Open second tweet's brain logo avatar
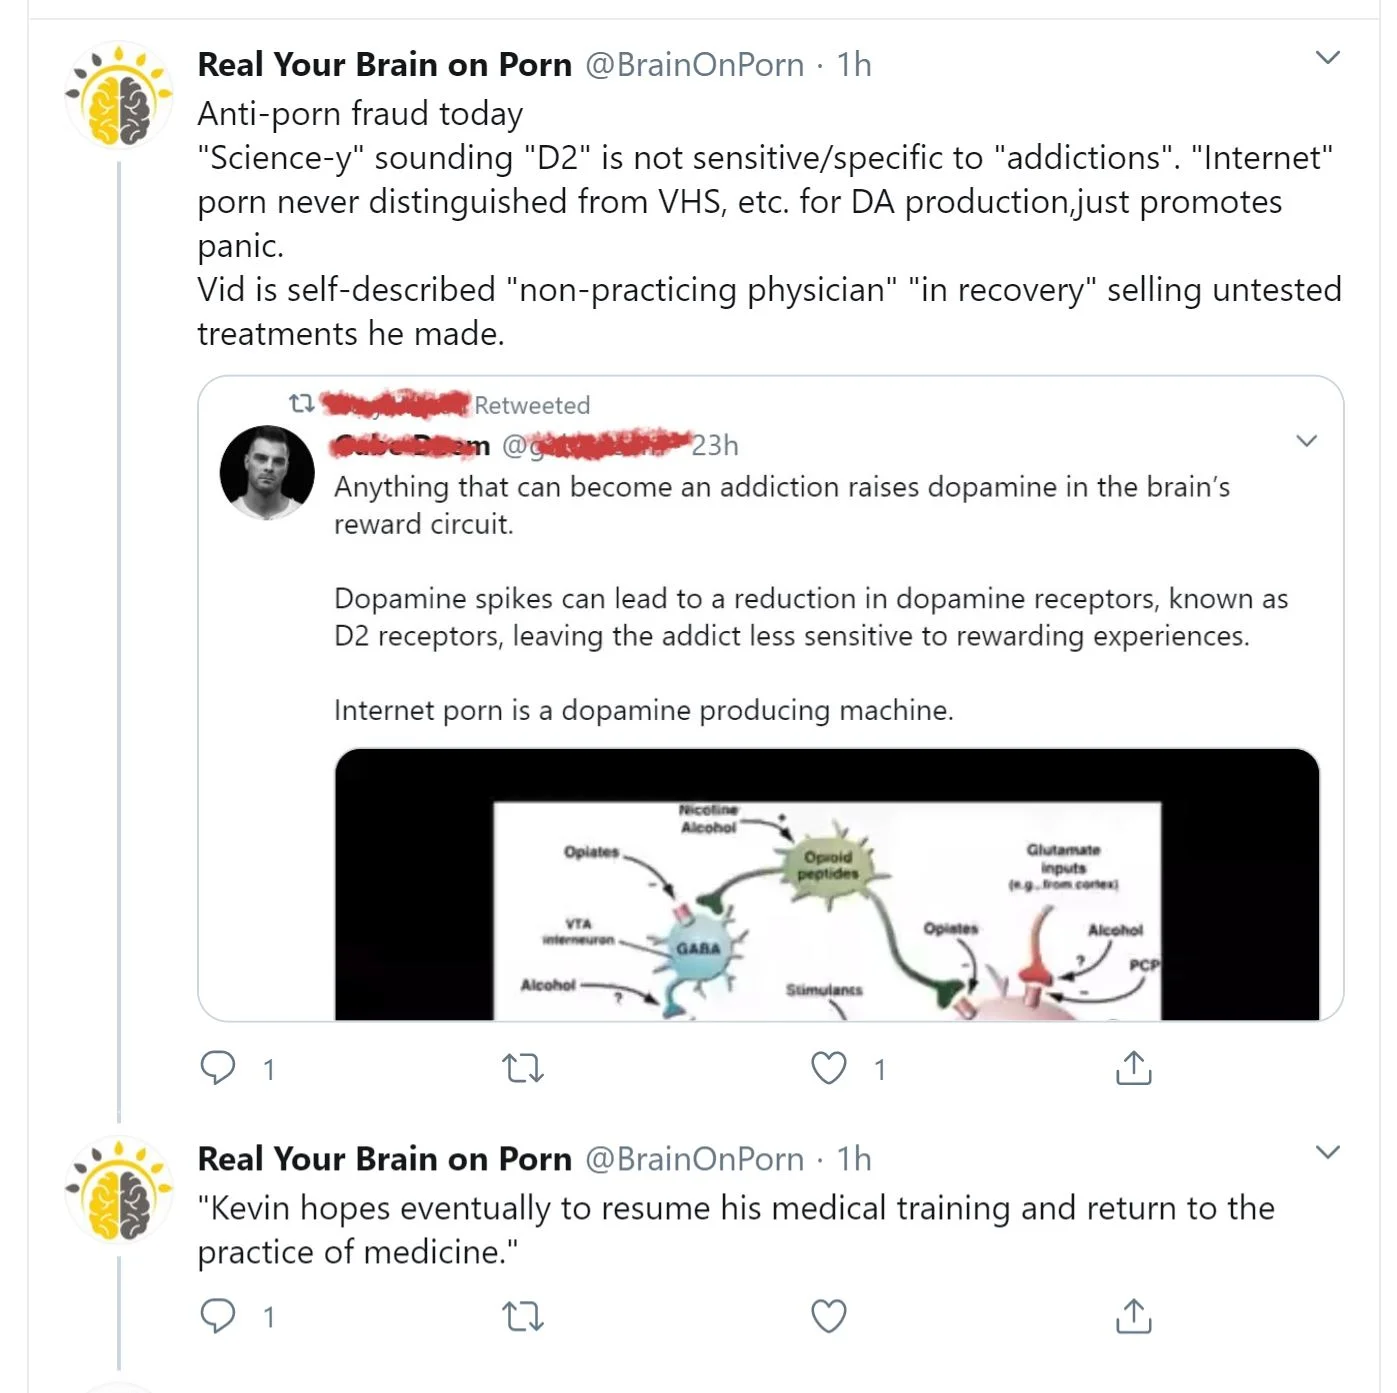This screenshot has width=1397, height=1393. [119, 1191]
